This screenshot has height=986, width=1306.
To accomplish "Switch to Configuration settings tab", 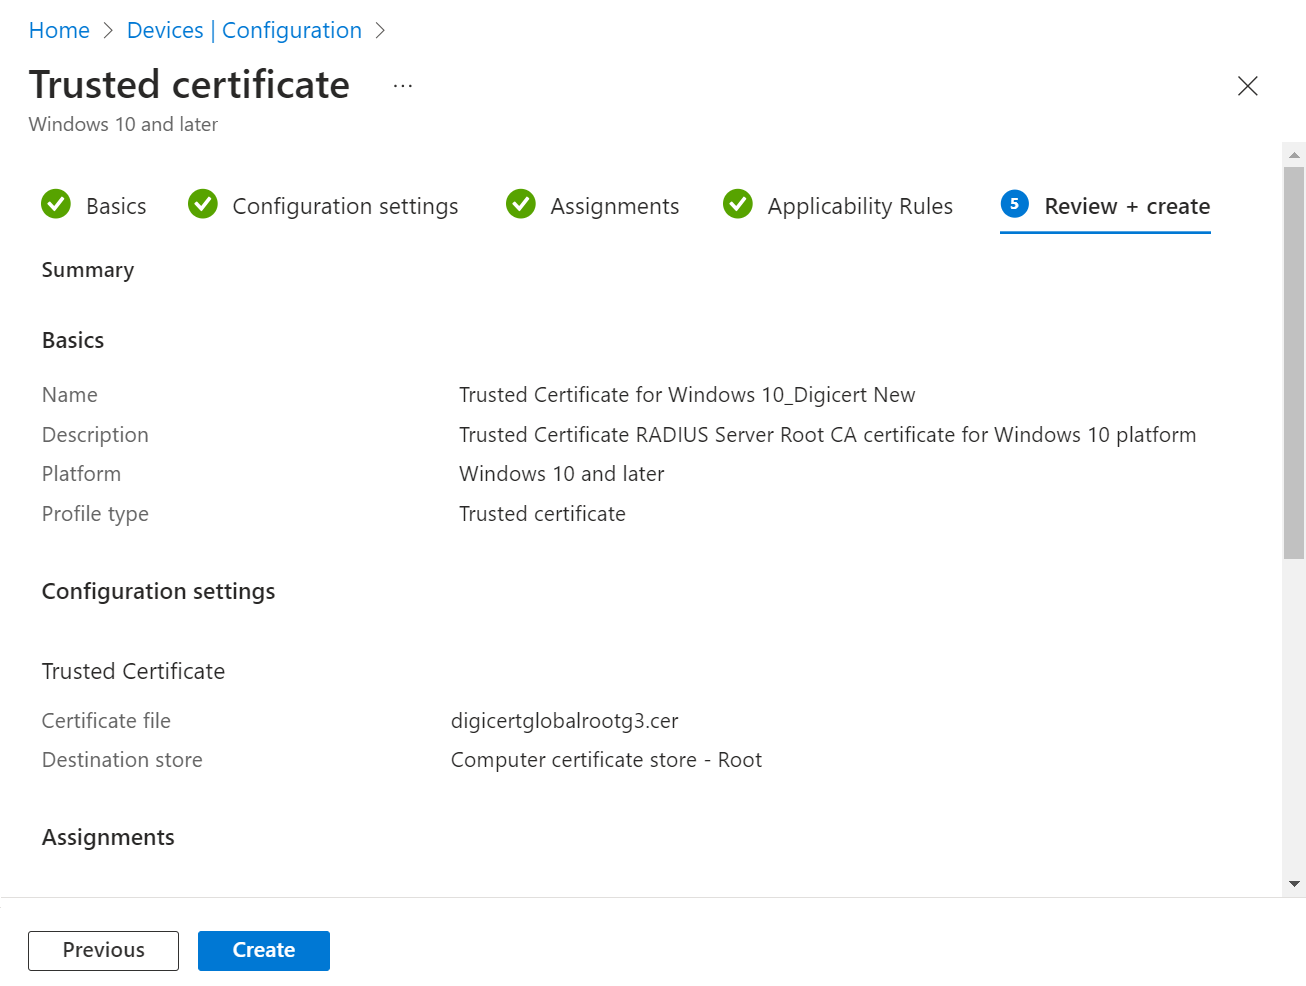I will click(323, 206).
